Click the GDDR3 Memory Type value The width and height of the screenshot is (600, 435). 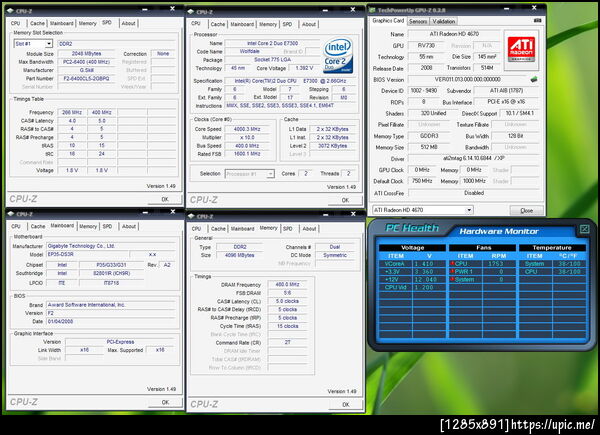[x=428, y=136]
